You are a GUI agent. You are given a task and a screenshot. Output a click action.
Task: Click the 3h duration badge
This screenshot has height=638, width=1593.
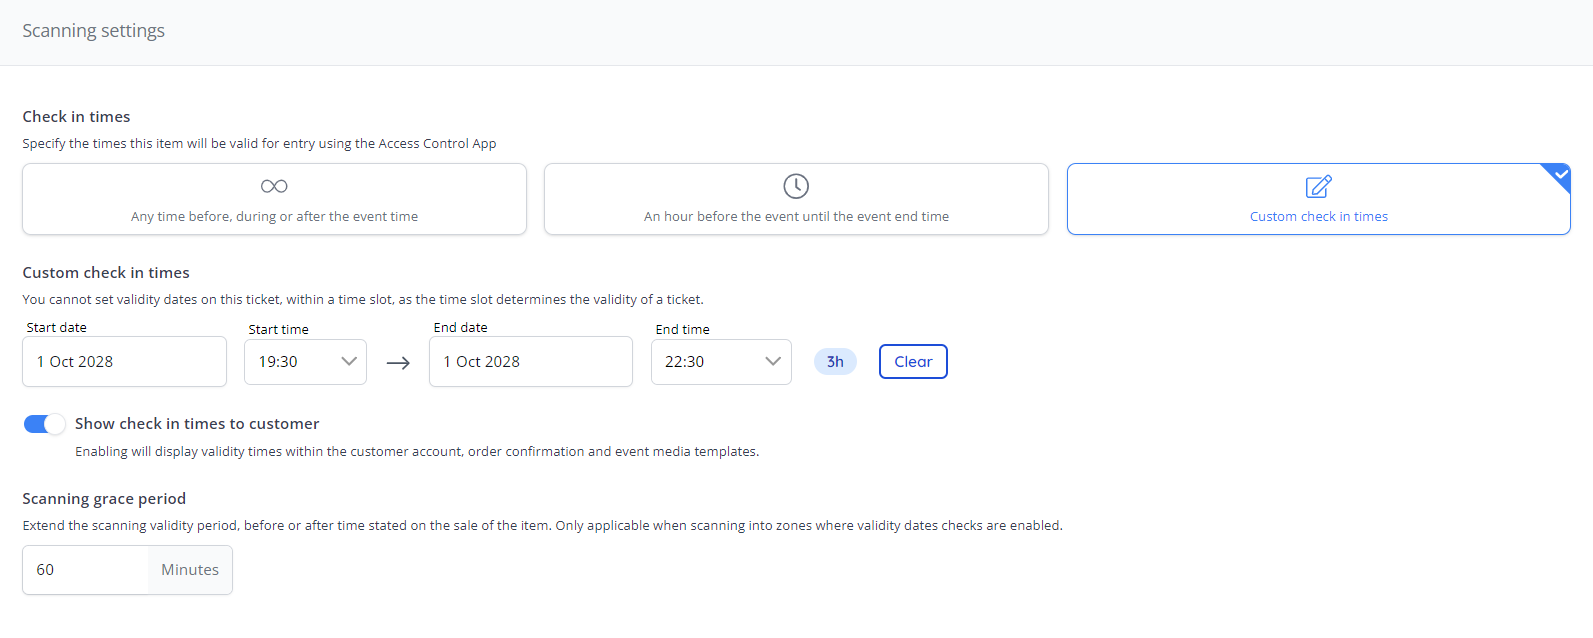pos(835,362)
